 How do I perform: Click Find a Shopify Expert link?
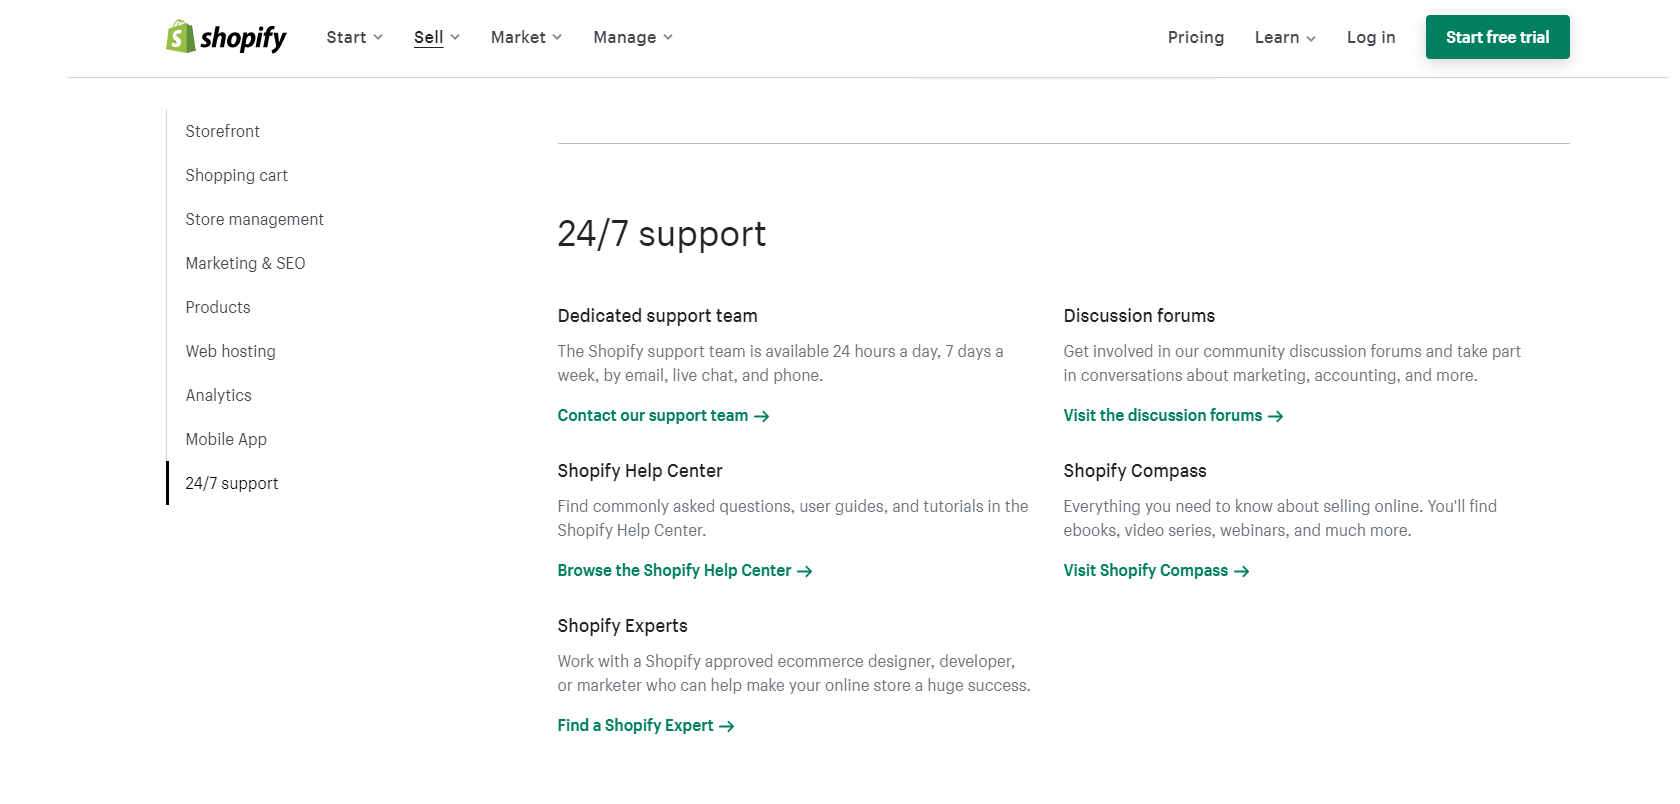(x=646, y=725)
